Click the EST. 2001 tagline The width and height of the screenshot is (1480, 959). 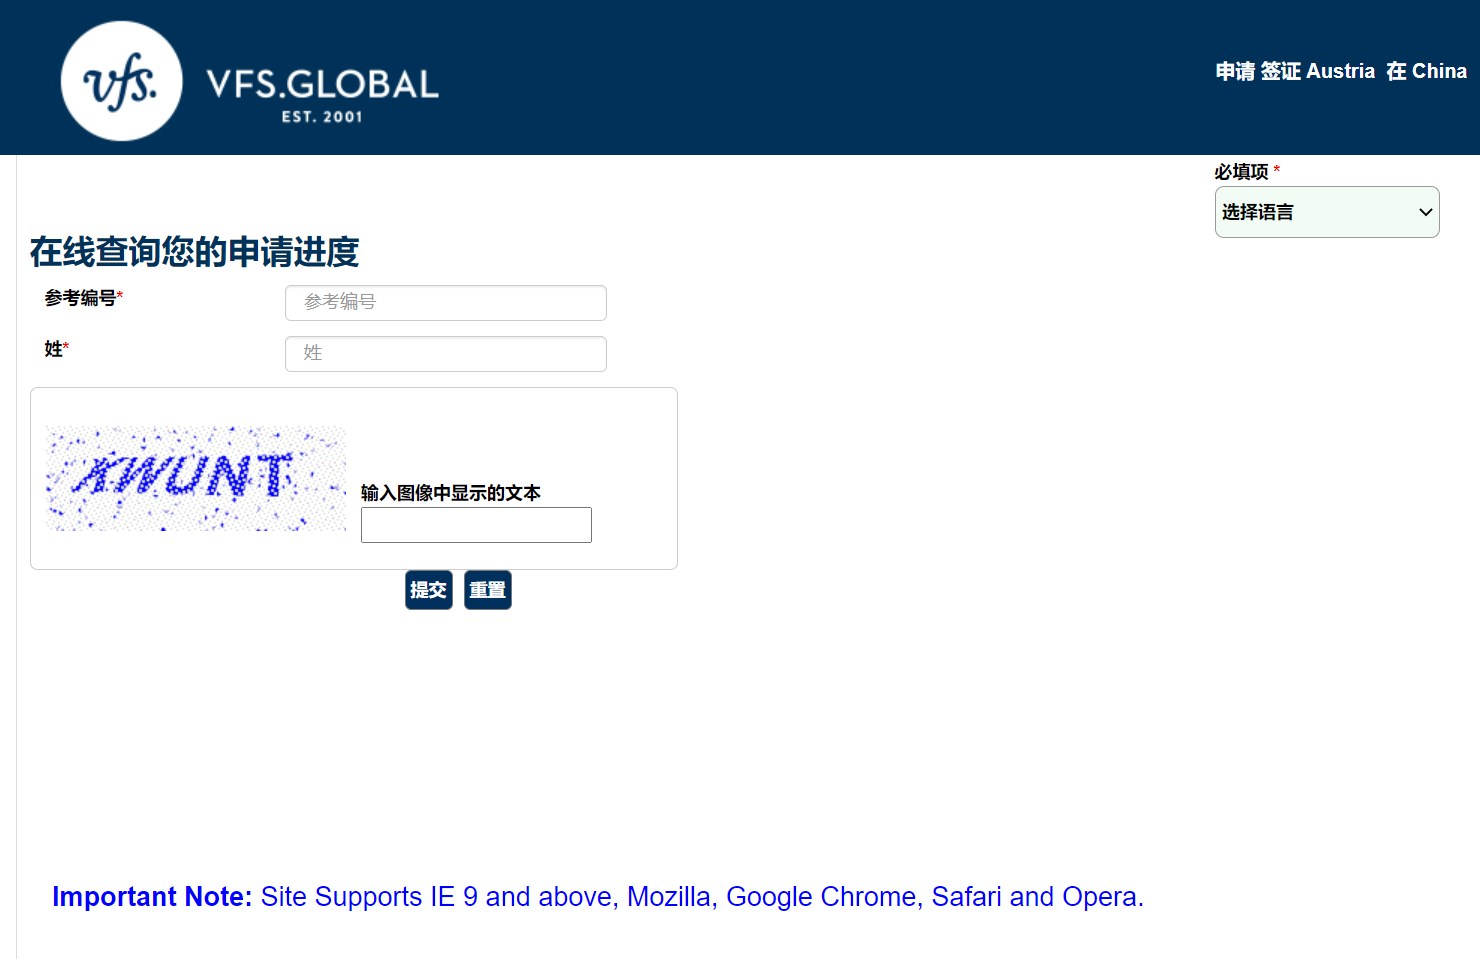pos(322,117)
